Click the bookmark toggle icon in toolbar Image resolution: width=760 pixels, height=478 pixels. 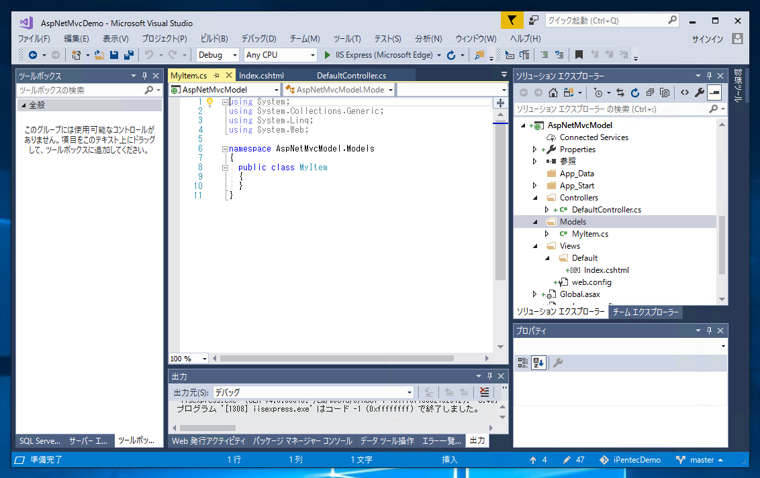point(579,55)
